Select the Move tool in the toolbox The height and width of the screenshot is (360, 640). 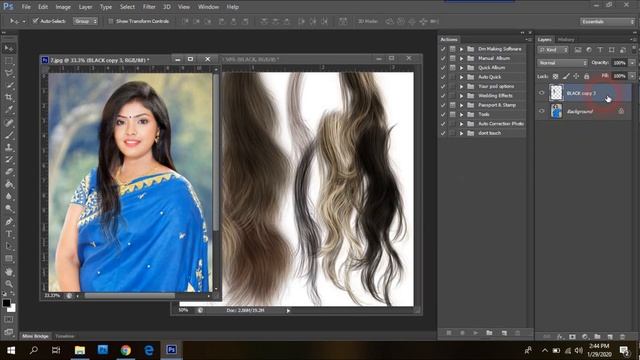tap(9, 48)
